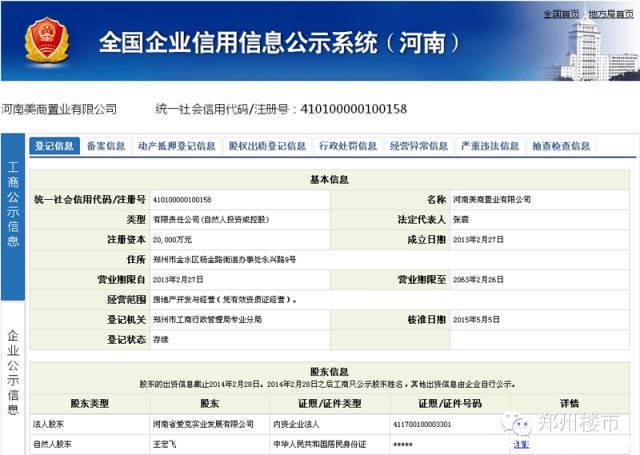The width and height of the screenshot is (640, 455).
Task: Click the 股东 column header
Action: click(x=209, y=404)
